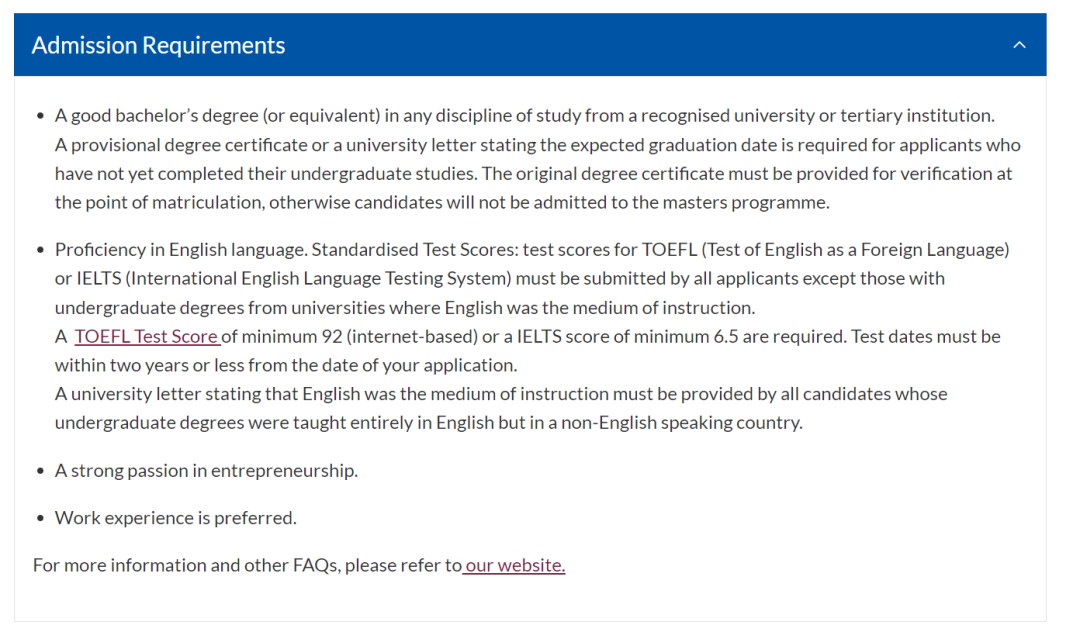Click the bullet beside 'A good bachelor's degree'
Screen dimensions: 1080x632
(x=41, y=116)
